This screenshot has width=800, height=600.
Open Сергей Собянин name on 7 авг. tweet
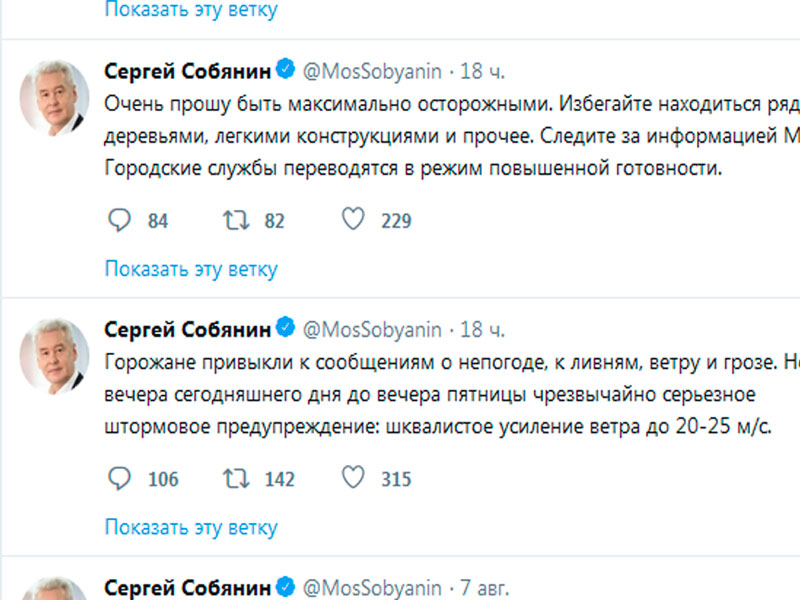click(187, 587)
